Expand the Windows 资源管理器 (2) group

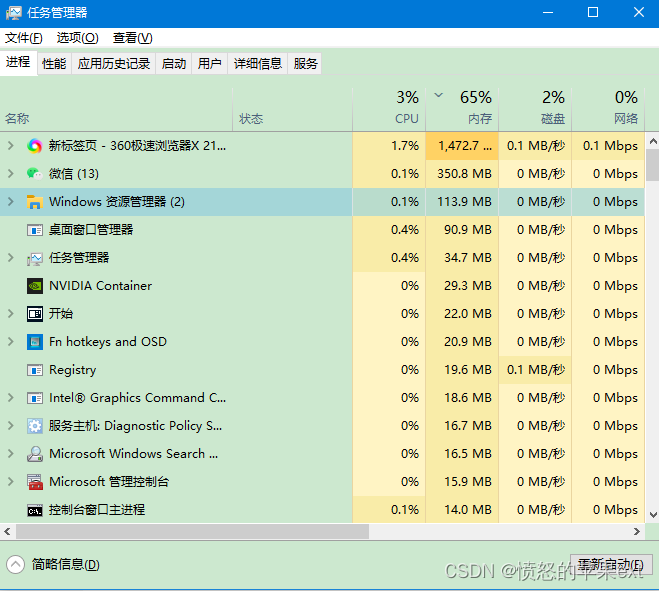(11, 202)
